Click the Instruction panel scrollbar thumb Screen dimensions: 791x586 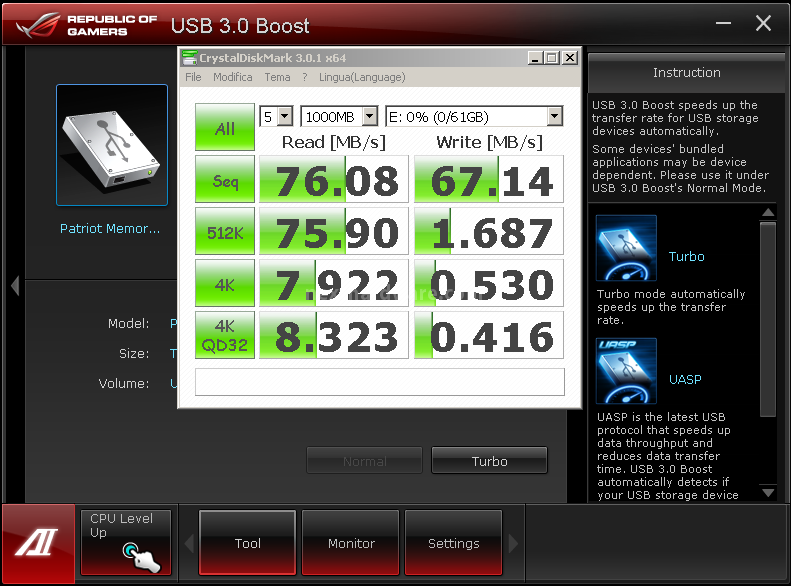click(x=768, y=319)
